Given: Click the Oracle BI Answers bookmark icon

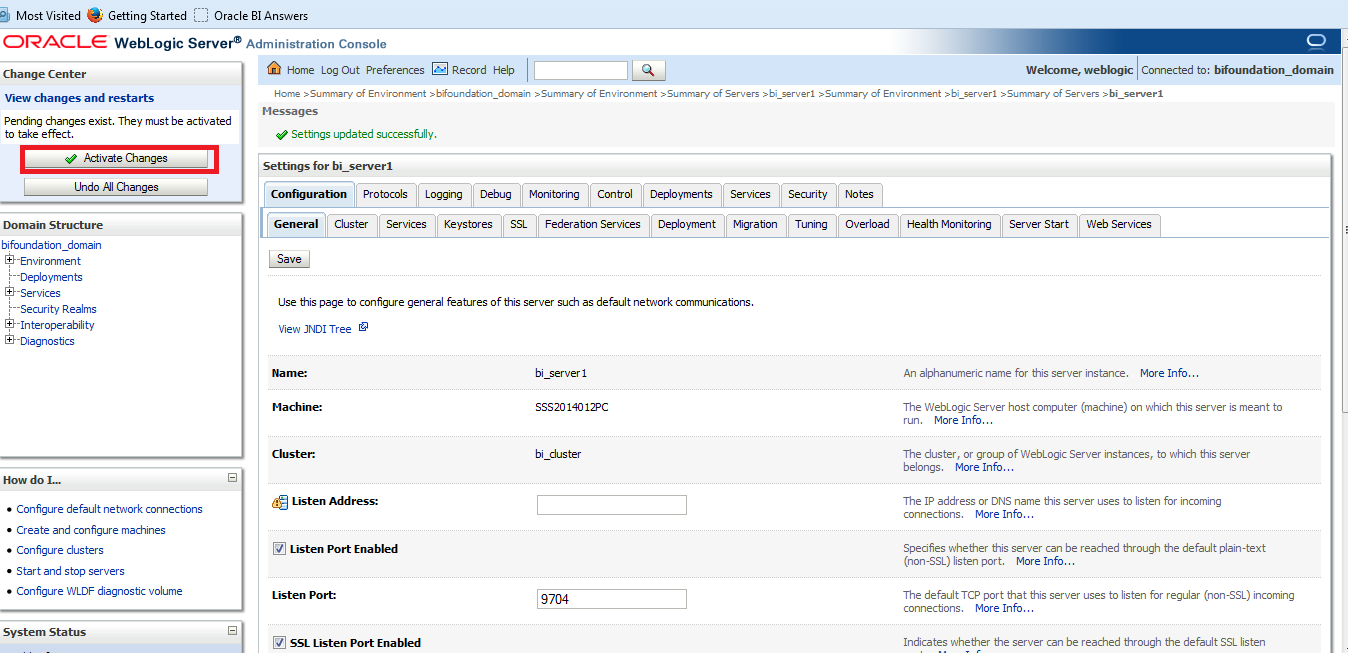Looking at the screenshot, I should tap(201, 15).
